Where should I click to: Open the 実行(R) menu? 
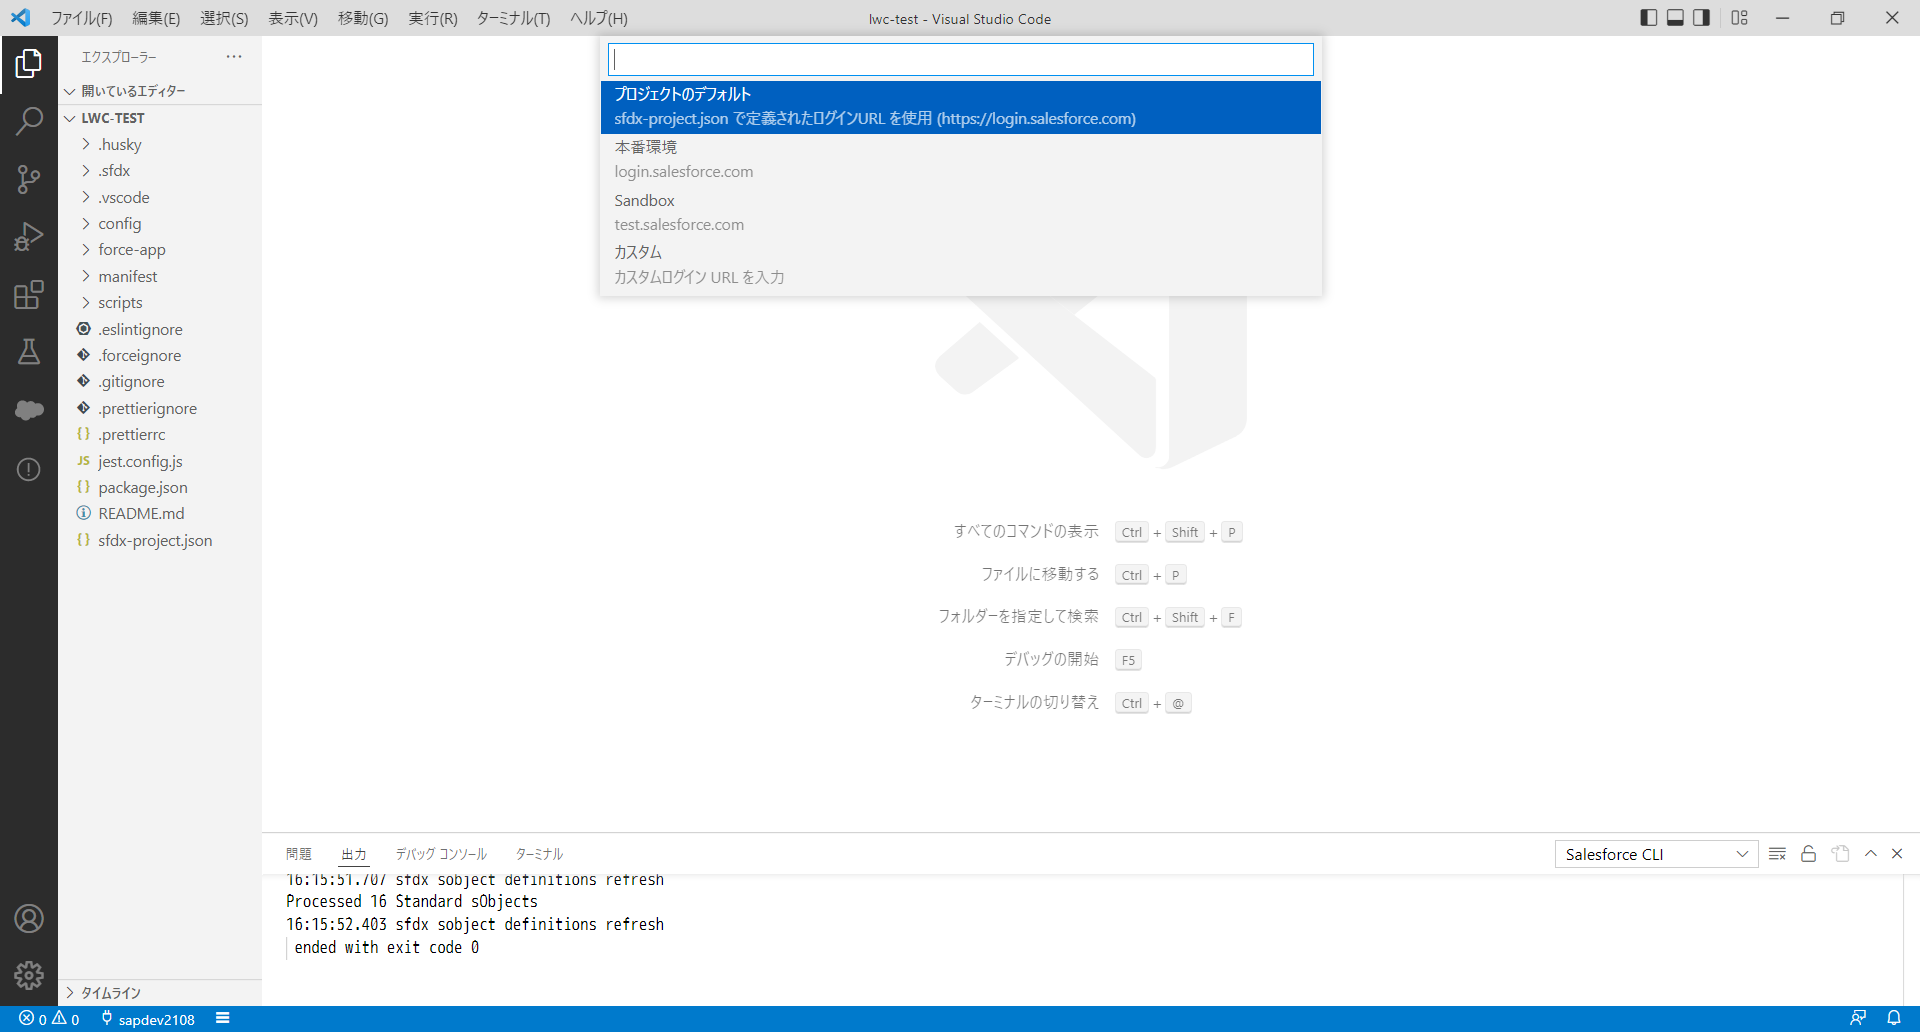(x=433, y=18)
